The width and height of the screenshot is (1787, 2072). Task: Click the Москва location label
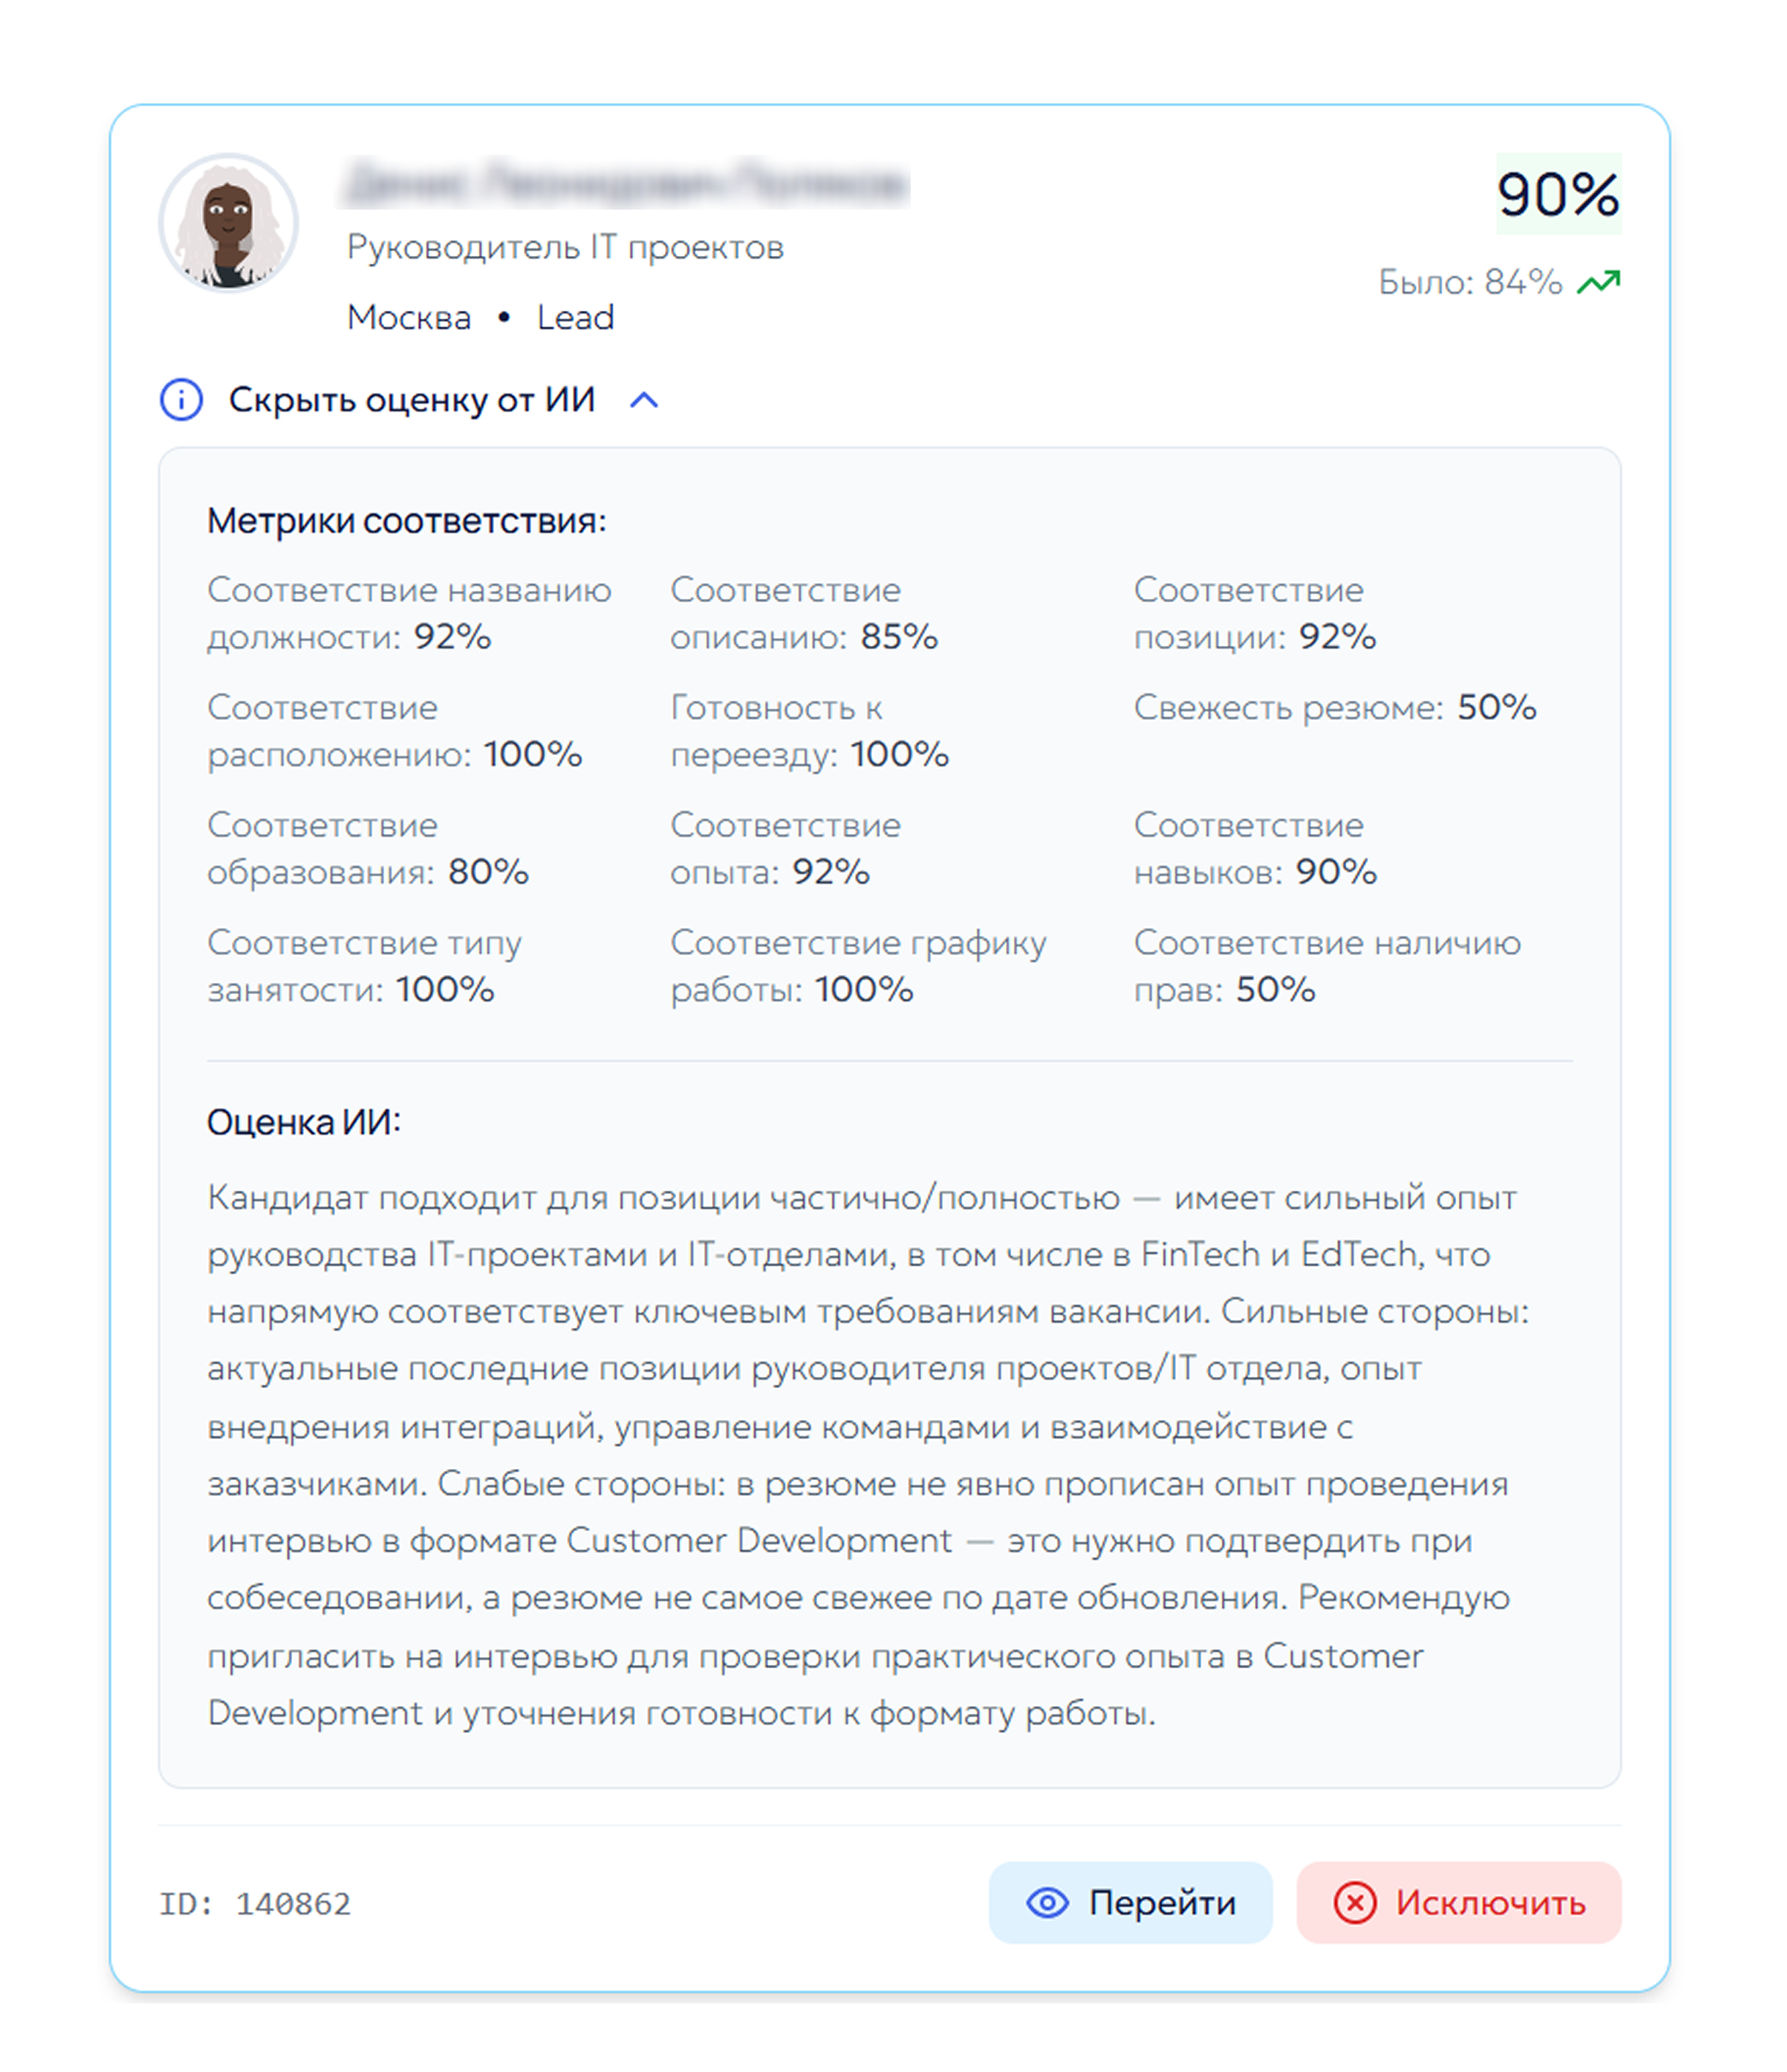pyautogui.click(x=409, y=316)
